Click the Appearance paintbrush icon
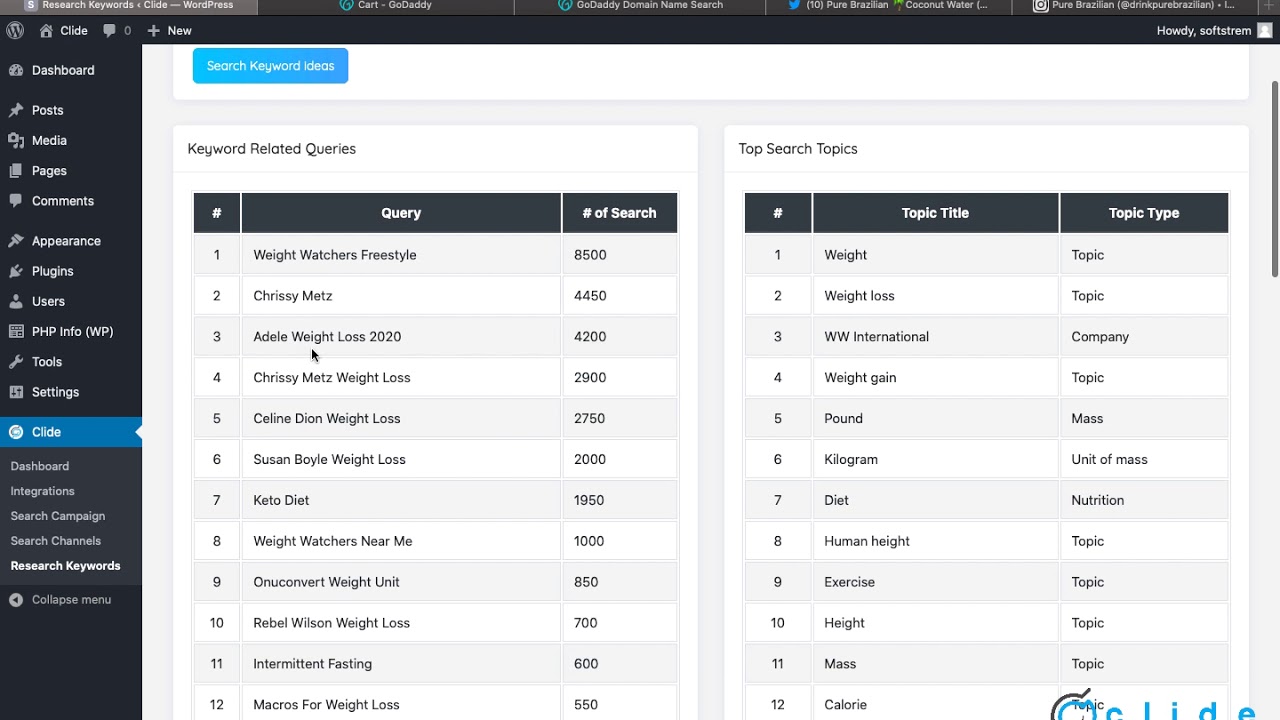 15,240
